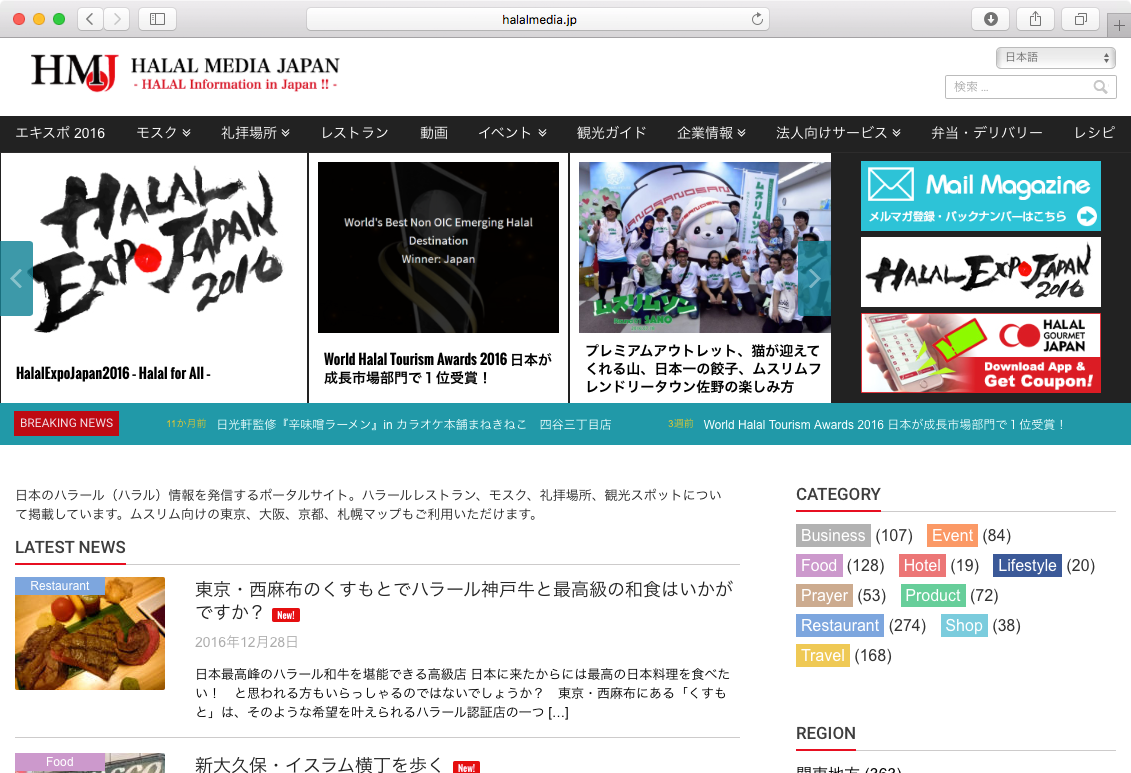Click the World's Best Non OIC slide image
Image resolution: width=1131 pixels, height=773 pixels.
438,247
